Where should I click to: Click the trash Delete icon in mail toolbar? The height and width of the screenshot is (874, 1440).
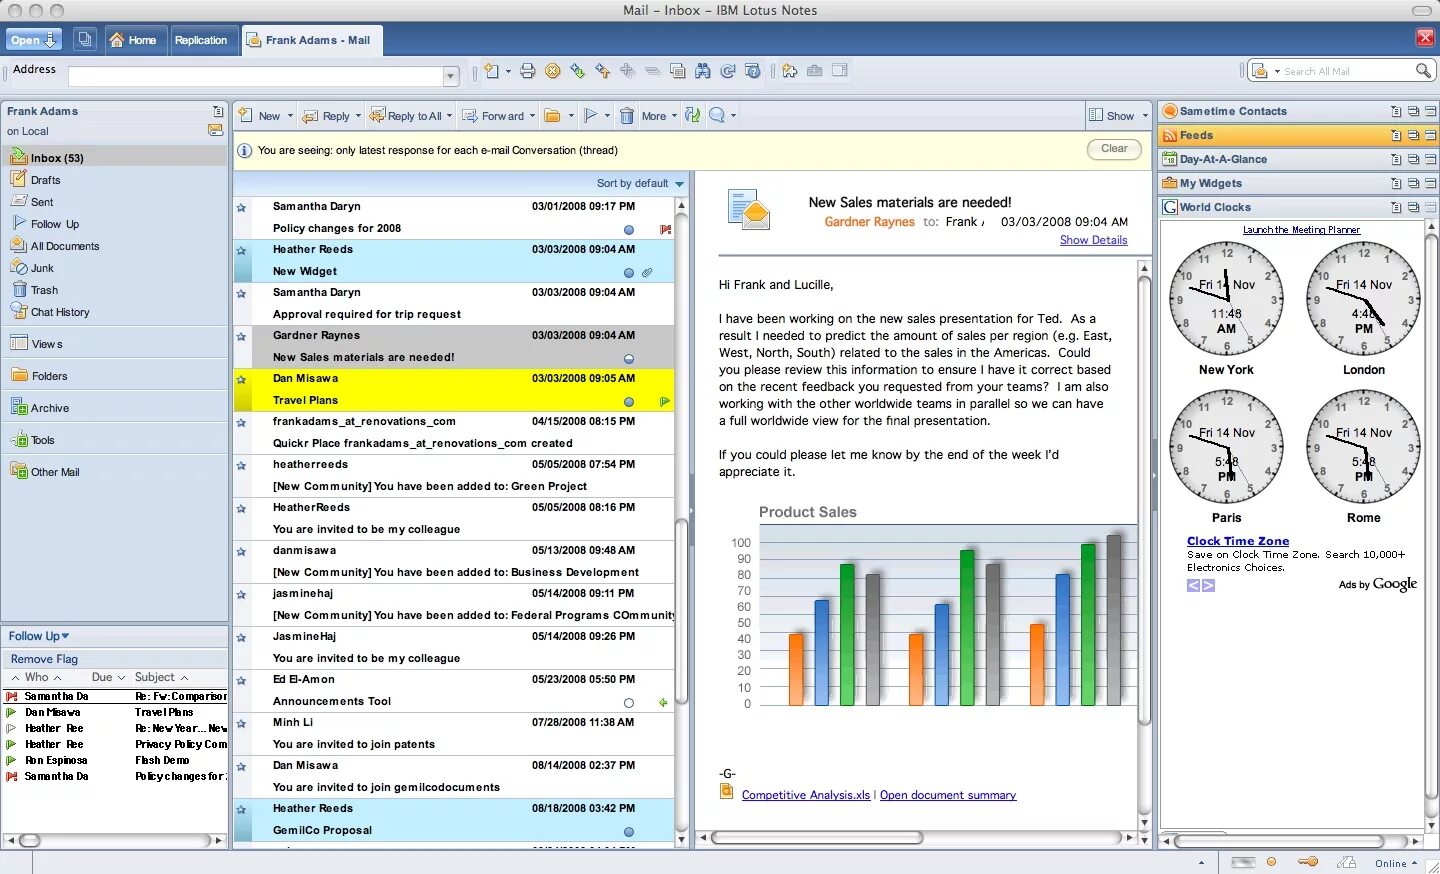click(x=627, y=116)
